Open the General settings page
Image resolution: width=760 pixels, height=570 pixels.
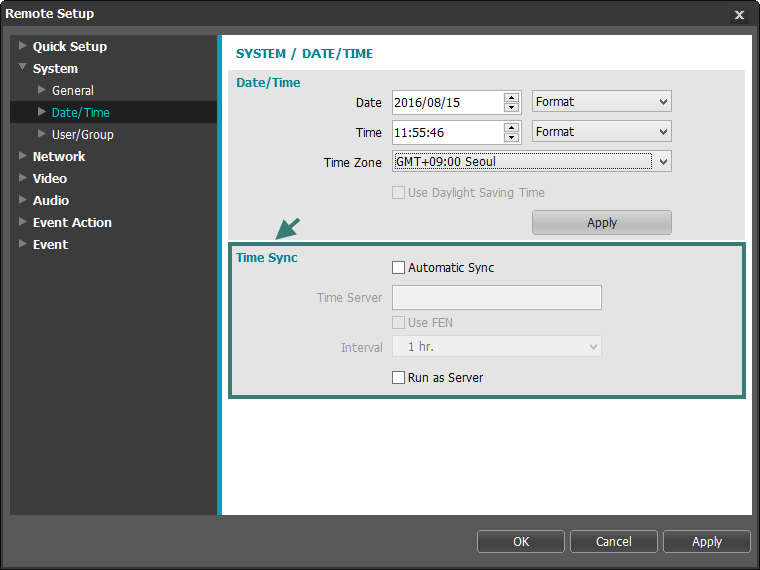[x=73, y=90]
